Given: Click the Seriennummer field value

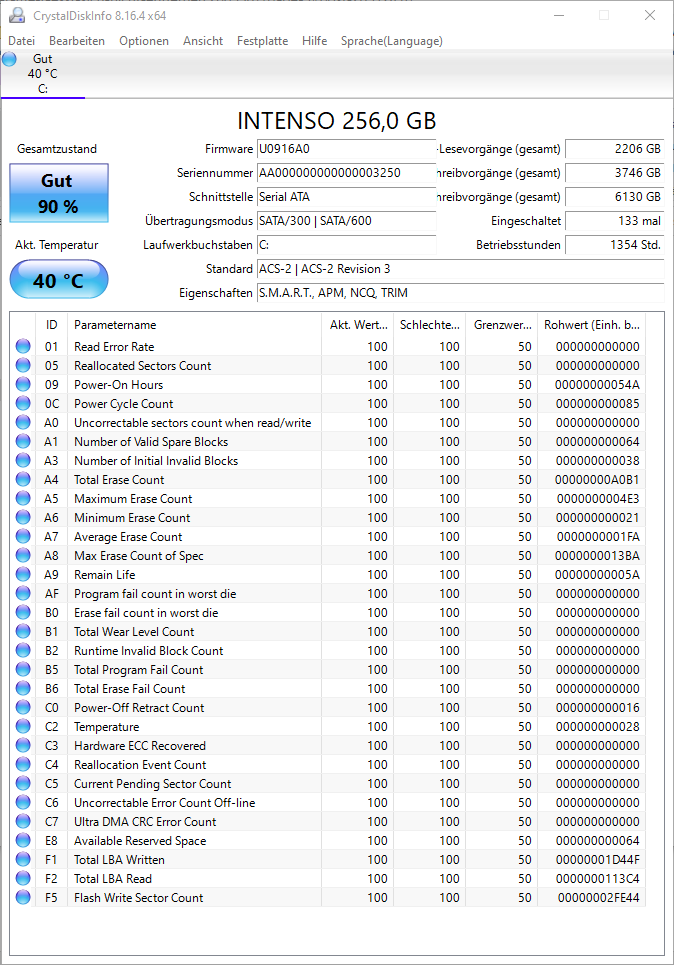Looking at the screenshot, I should pos(346,173).
